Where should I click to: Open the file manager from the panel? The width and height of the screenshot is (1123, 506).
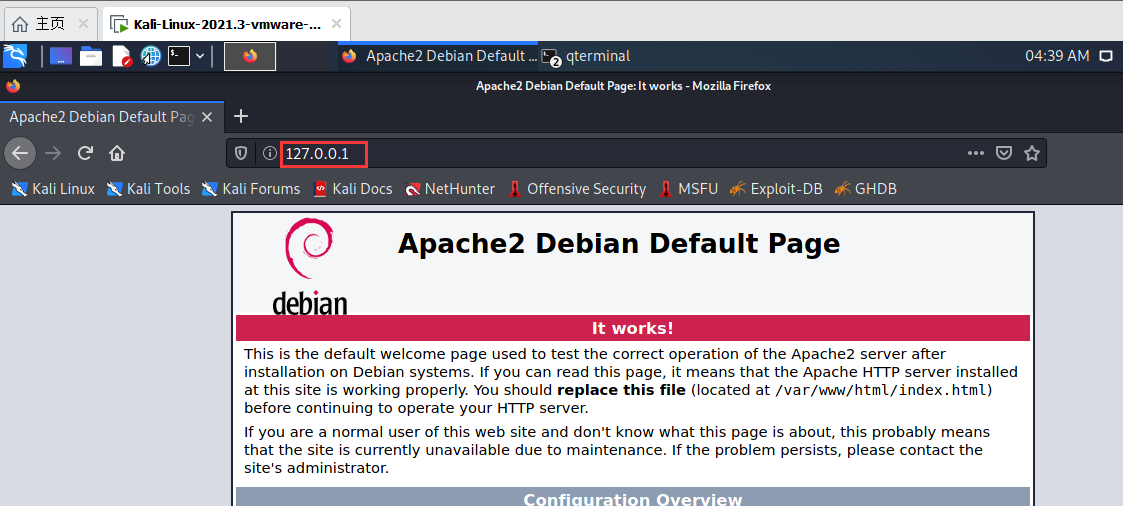[x=91, y=56]
